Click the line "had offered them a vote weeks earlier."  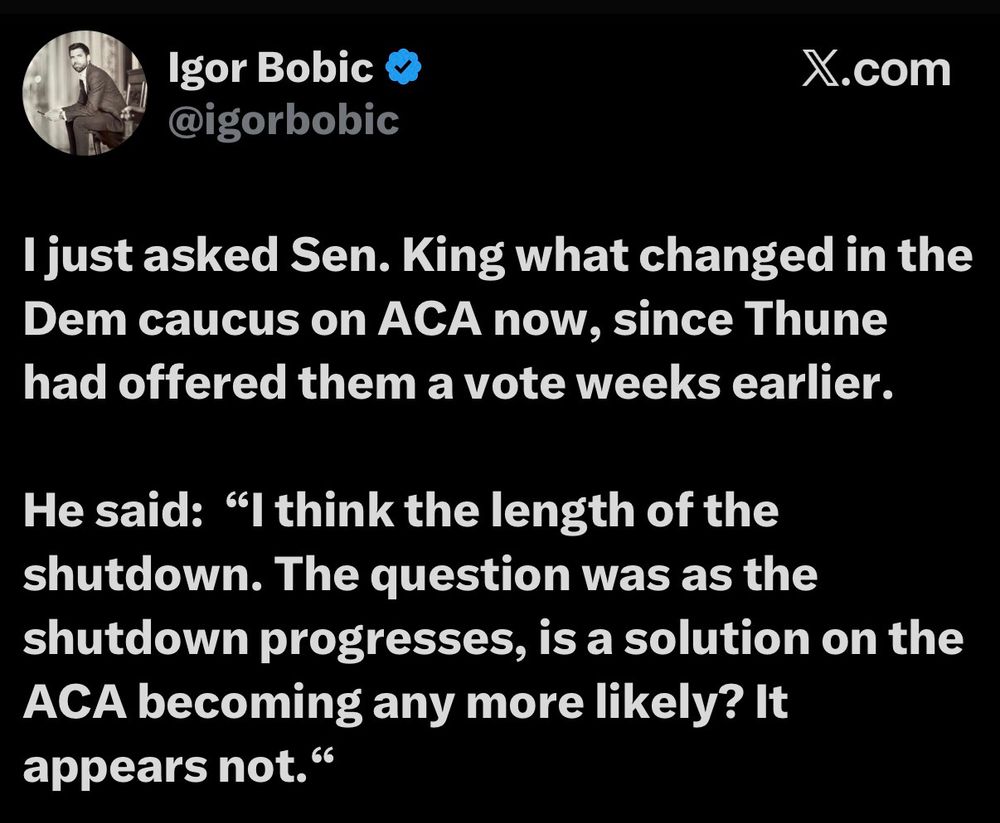(x=458, y=383)
